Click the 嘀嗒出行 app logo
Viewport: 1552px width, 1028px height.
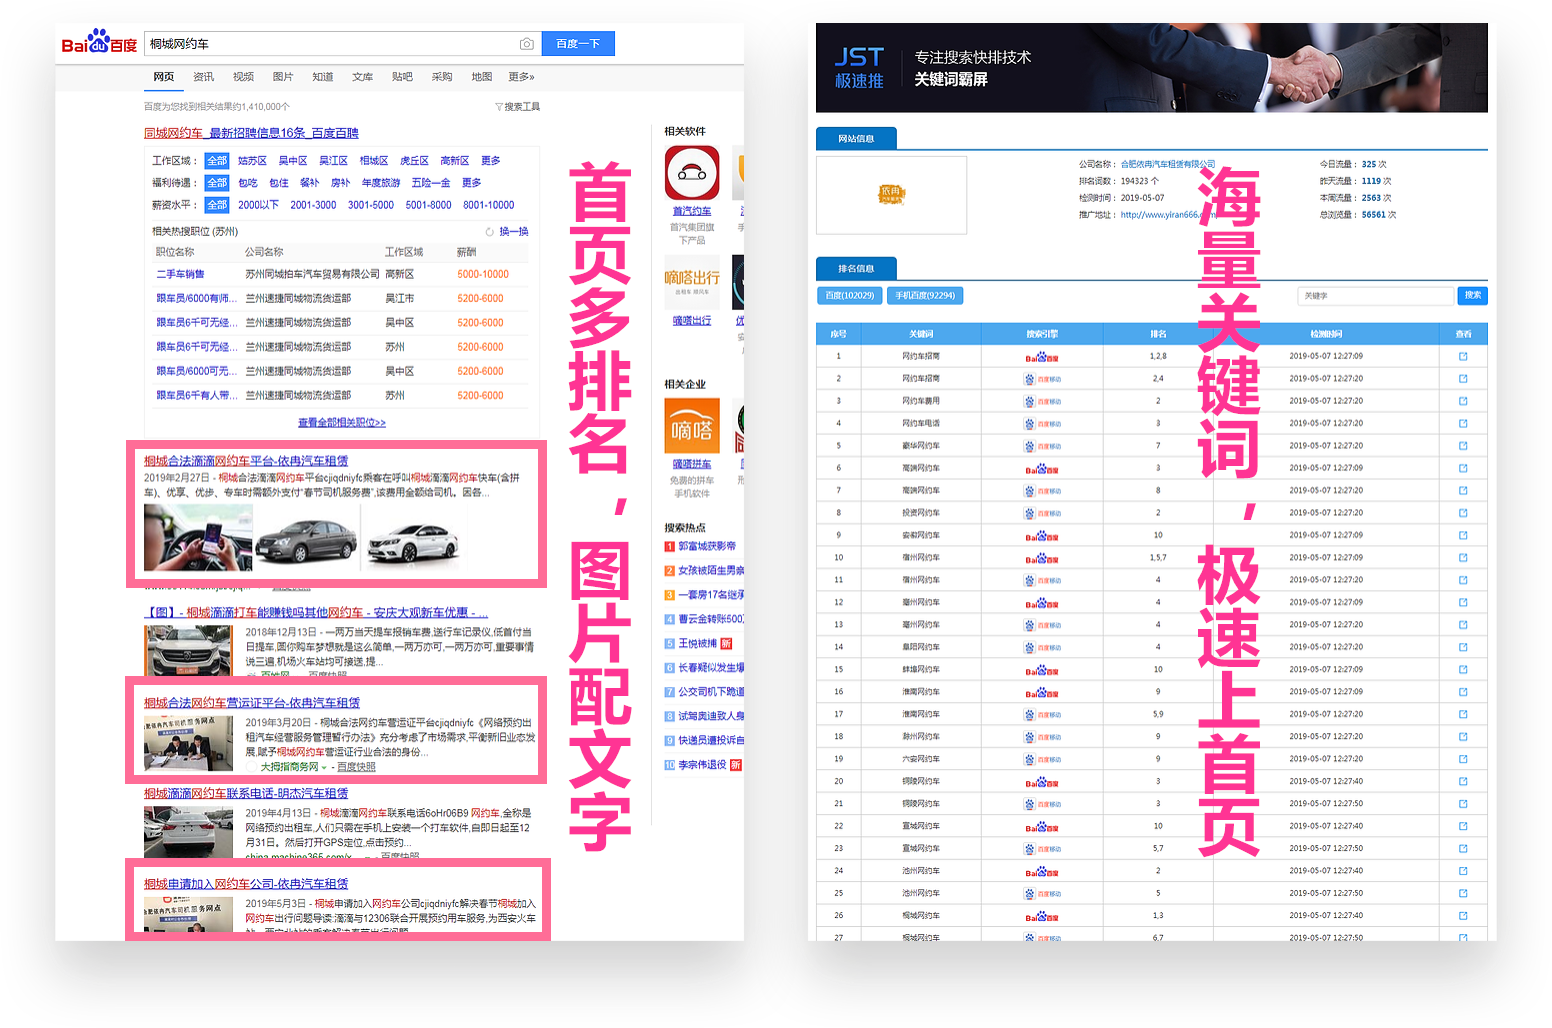click(692, 282)
